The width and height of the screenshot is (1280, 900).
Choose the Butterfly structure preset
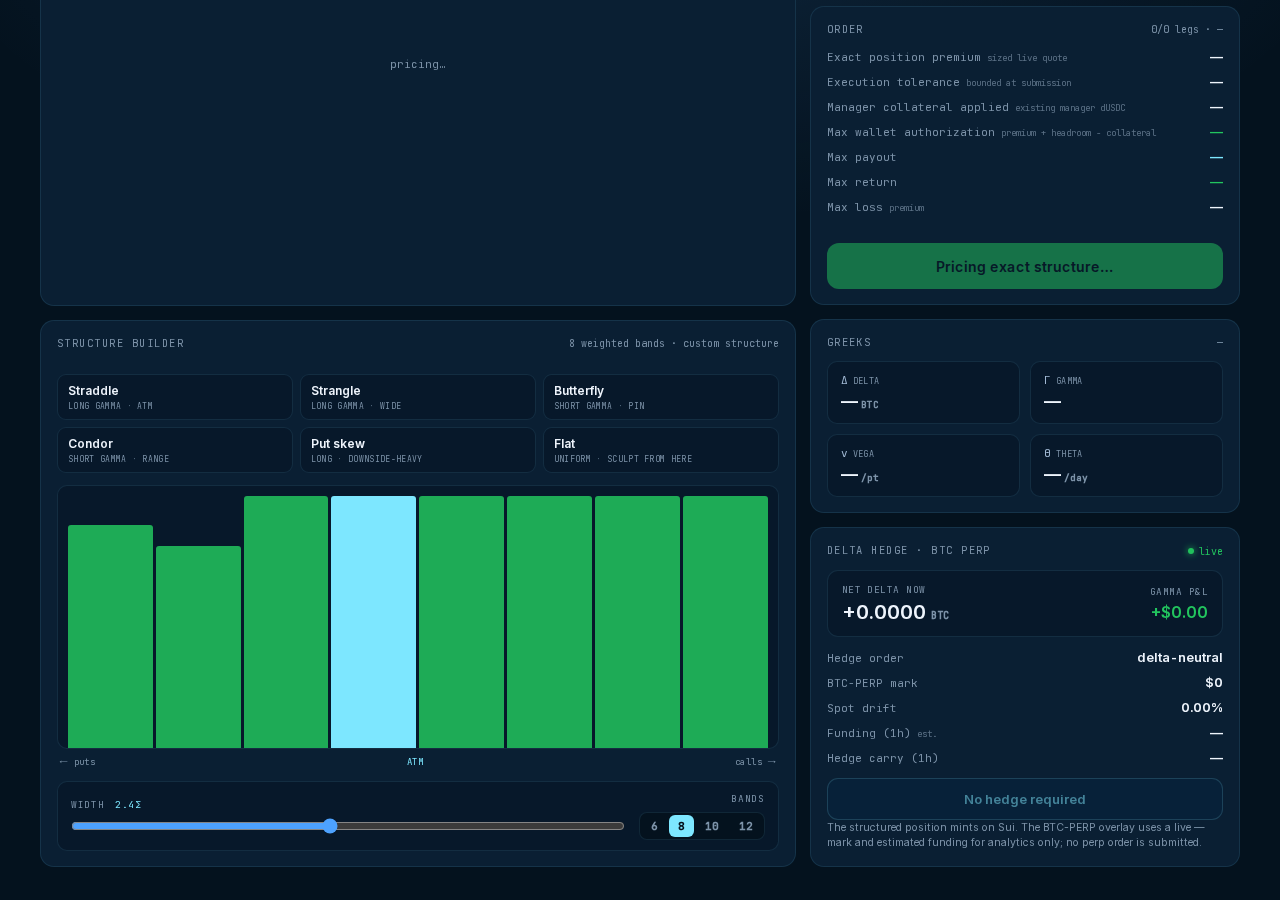click(661, 397)
